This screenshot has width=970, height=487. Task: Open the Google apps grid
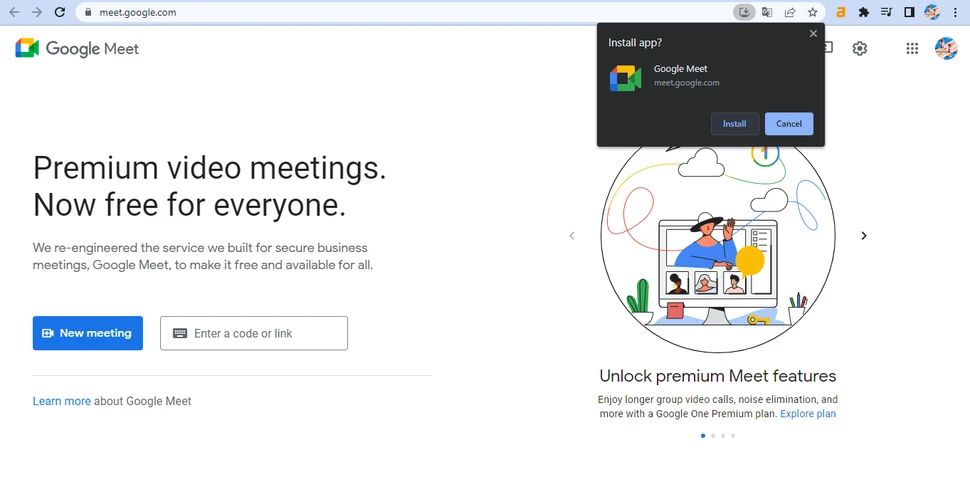(912, 48)
